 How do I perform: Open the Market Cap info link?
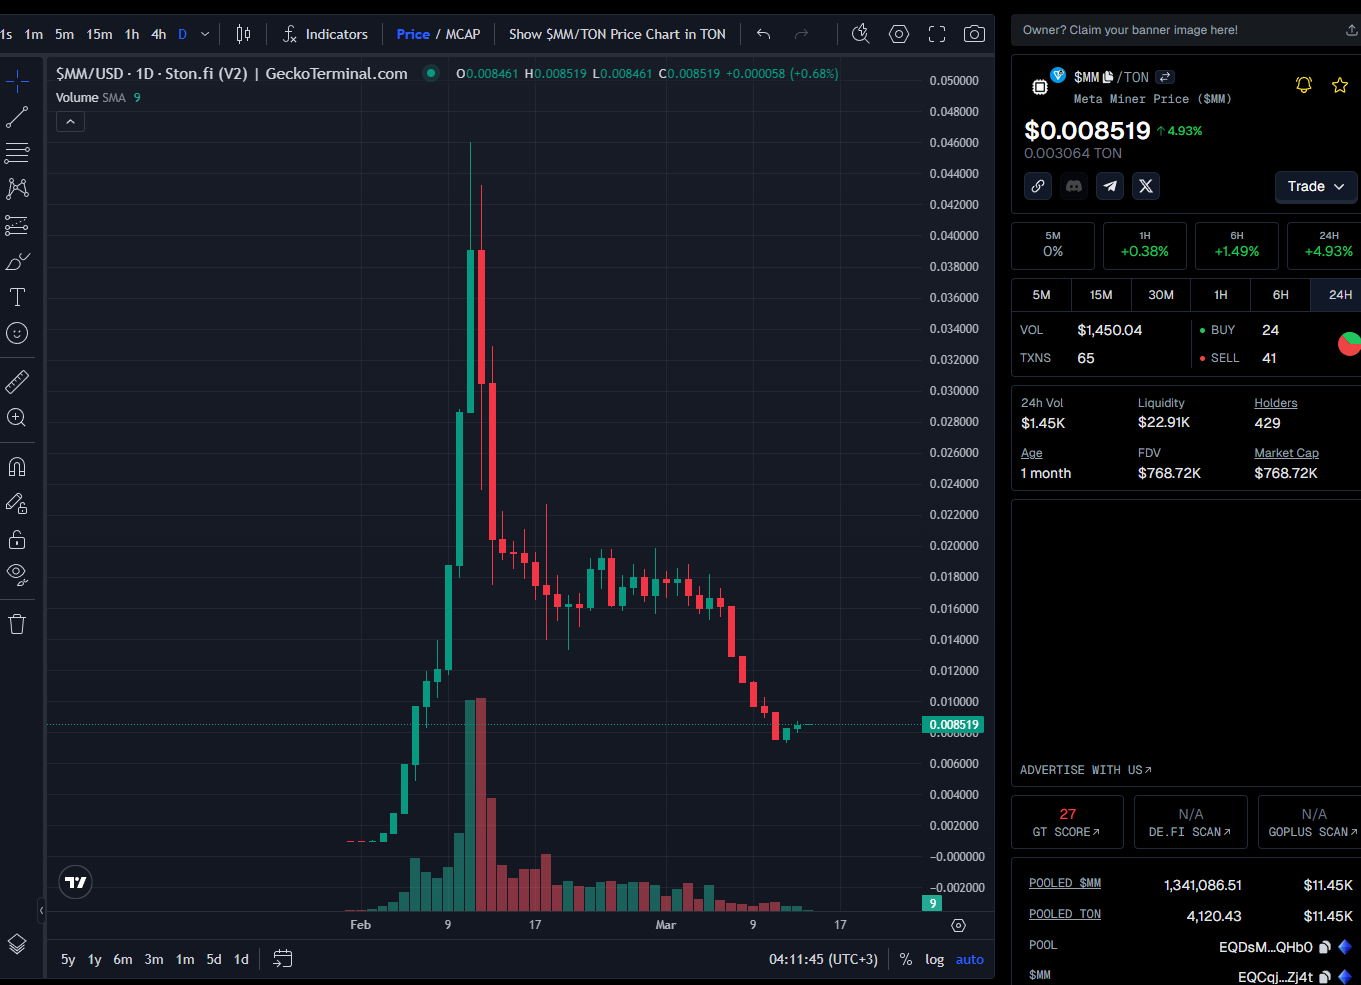coord(1286,453)
